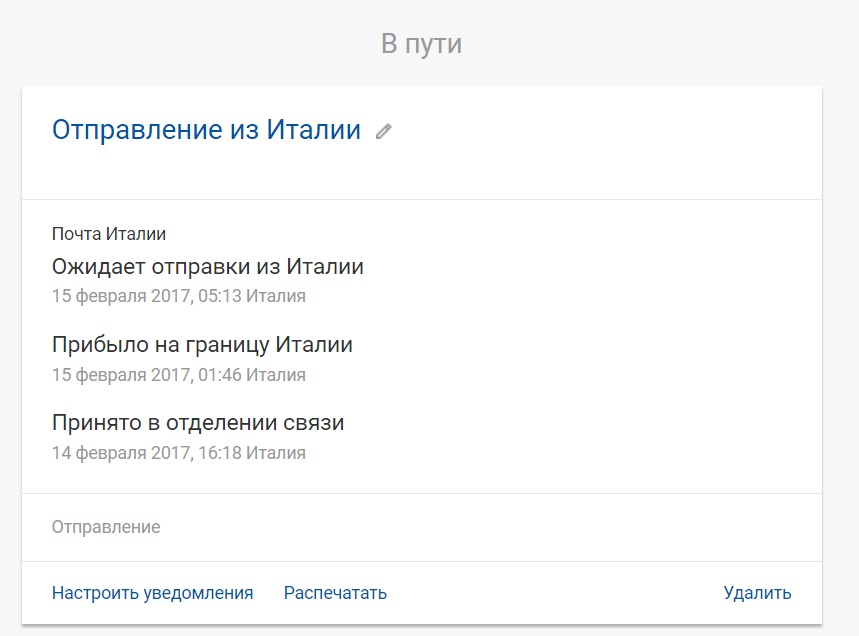Screen dimensions: 859x636
Task: Click the gray 'Отправление' label
Action: tap(106, 527)
